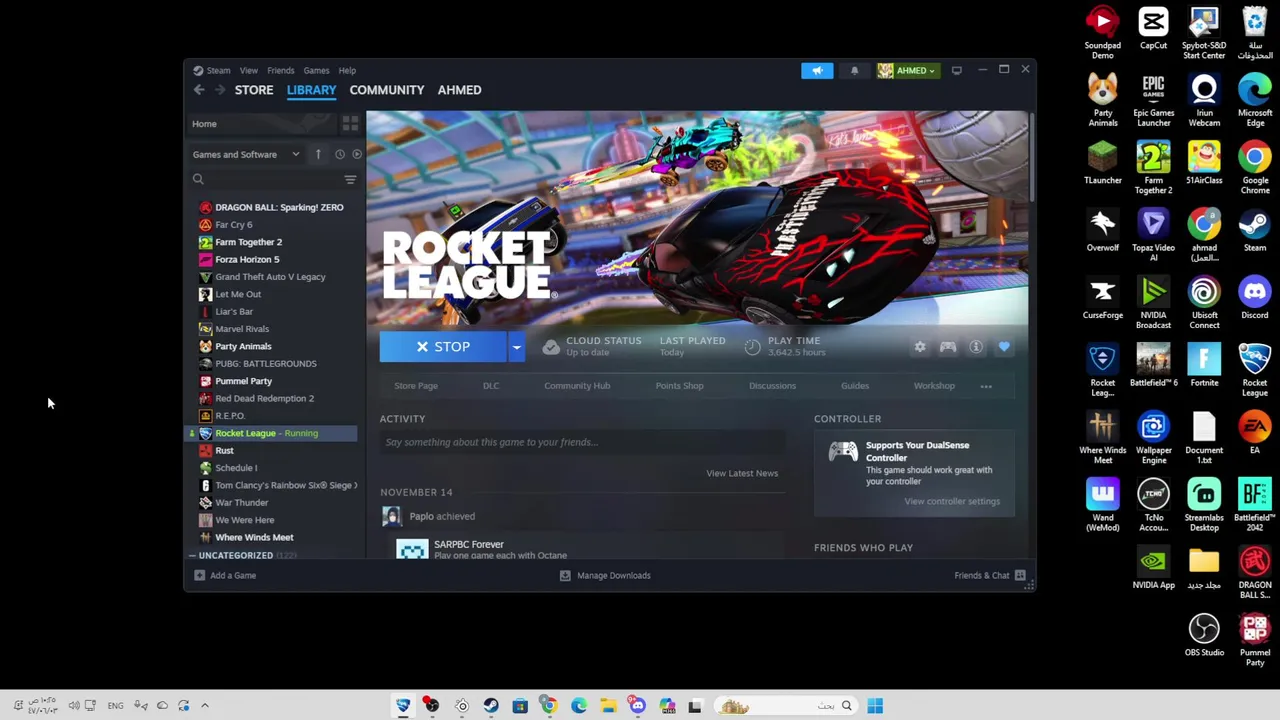The image size is (1280, 720).
Task: Open Rocket League Store Page link
Action: [x=416, y=386]
